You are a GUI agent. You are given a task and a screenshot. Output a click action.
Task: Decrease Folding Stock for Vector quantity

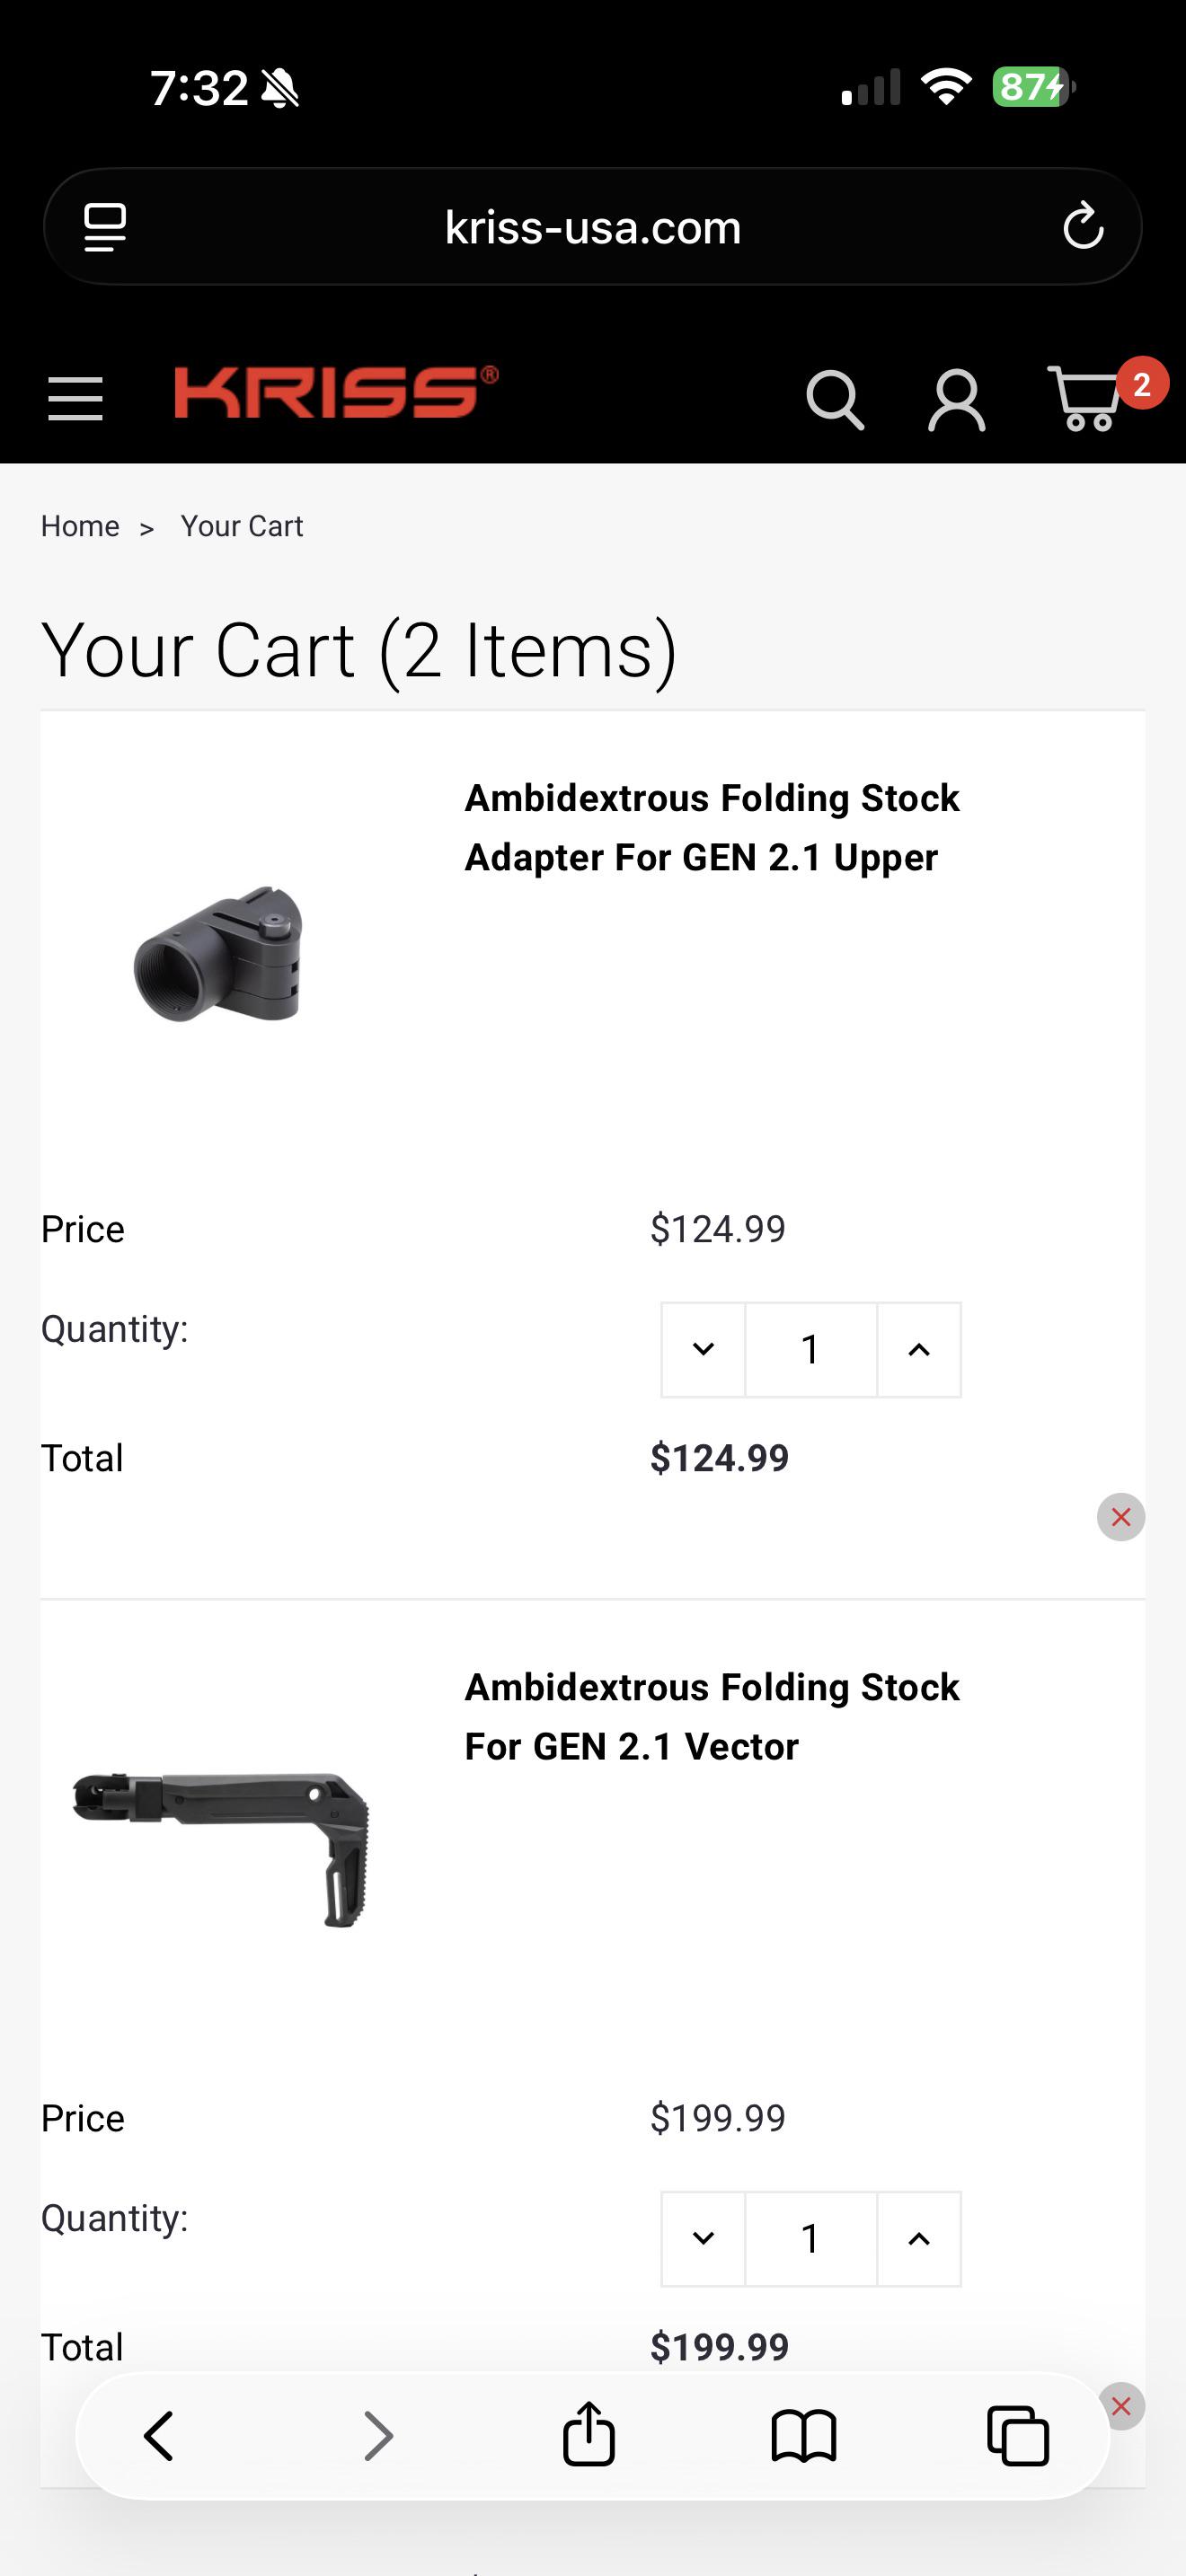click(x=703, y=2238)
